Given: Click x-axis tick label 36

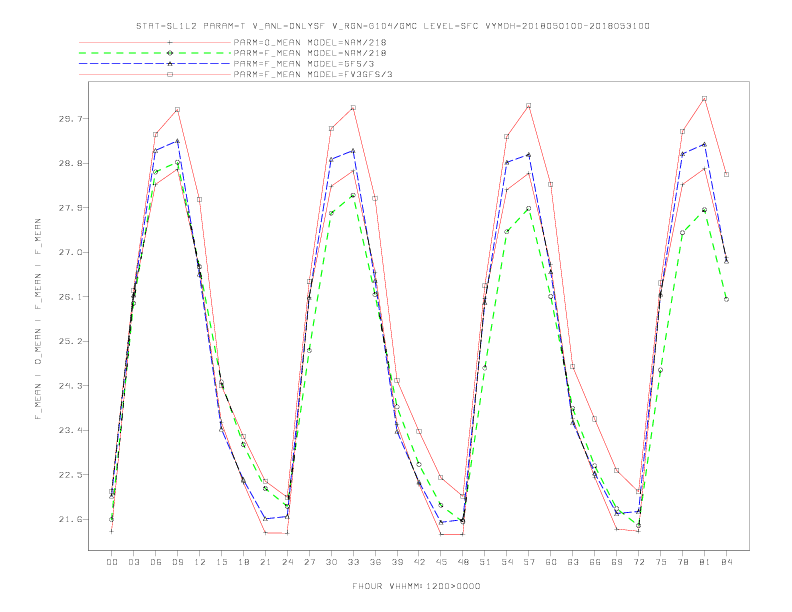Looking at the screenshot, I should coord(375,562).
